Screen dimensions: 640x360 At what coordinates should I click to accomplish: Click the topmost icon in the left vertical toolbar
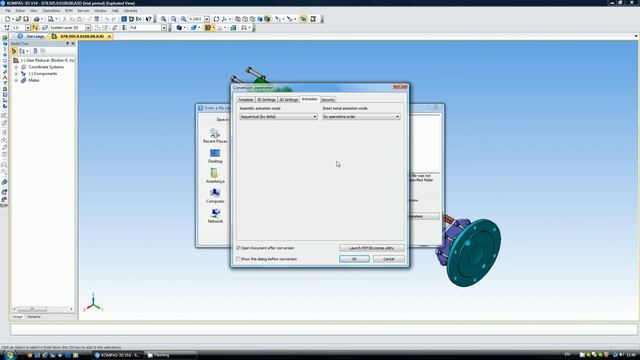pos(4,38)
